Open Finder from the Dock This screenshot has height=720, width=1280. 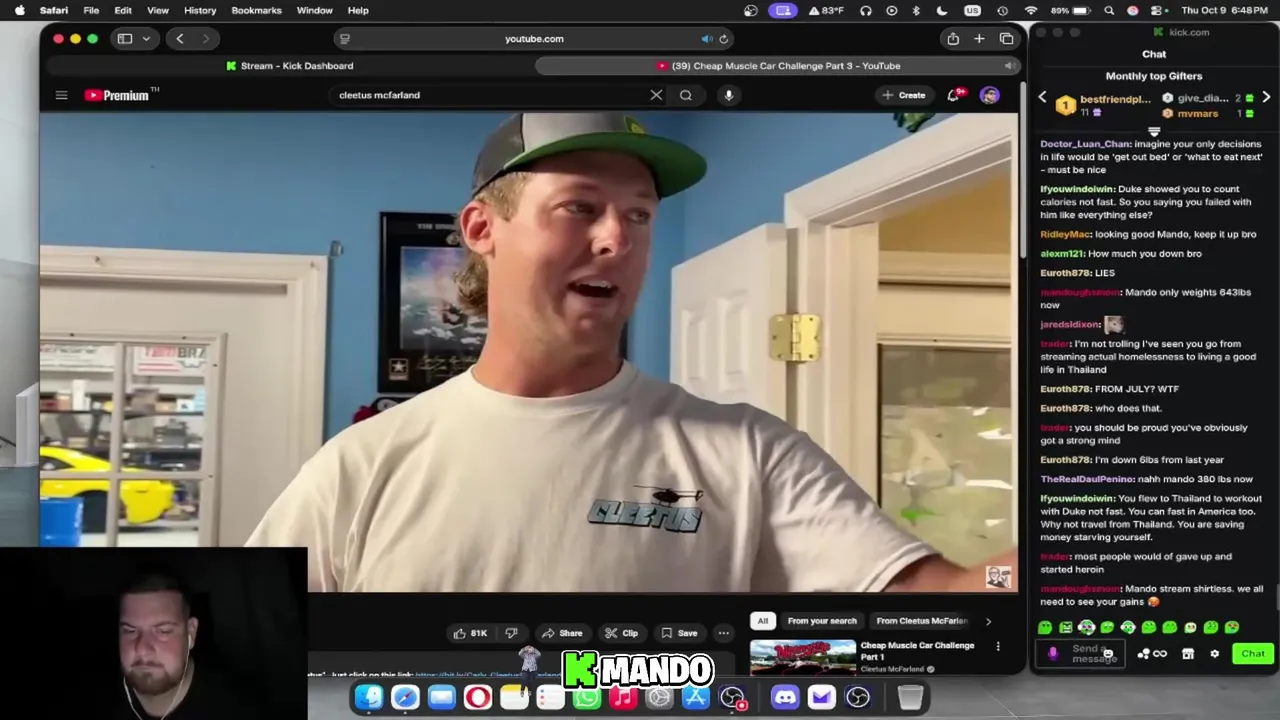coord(369,697)
